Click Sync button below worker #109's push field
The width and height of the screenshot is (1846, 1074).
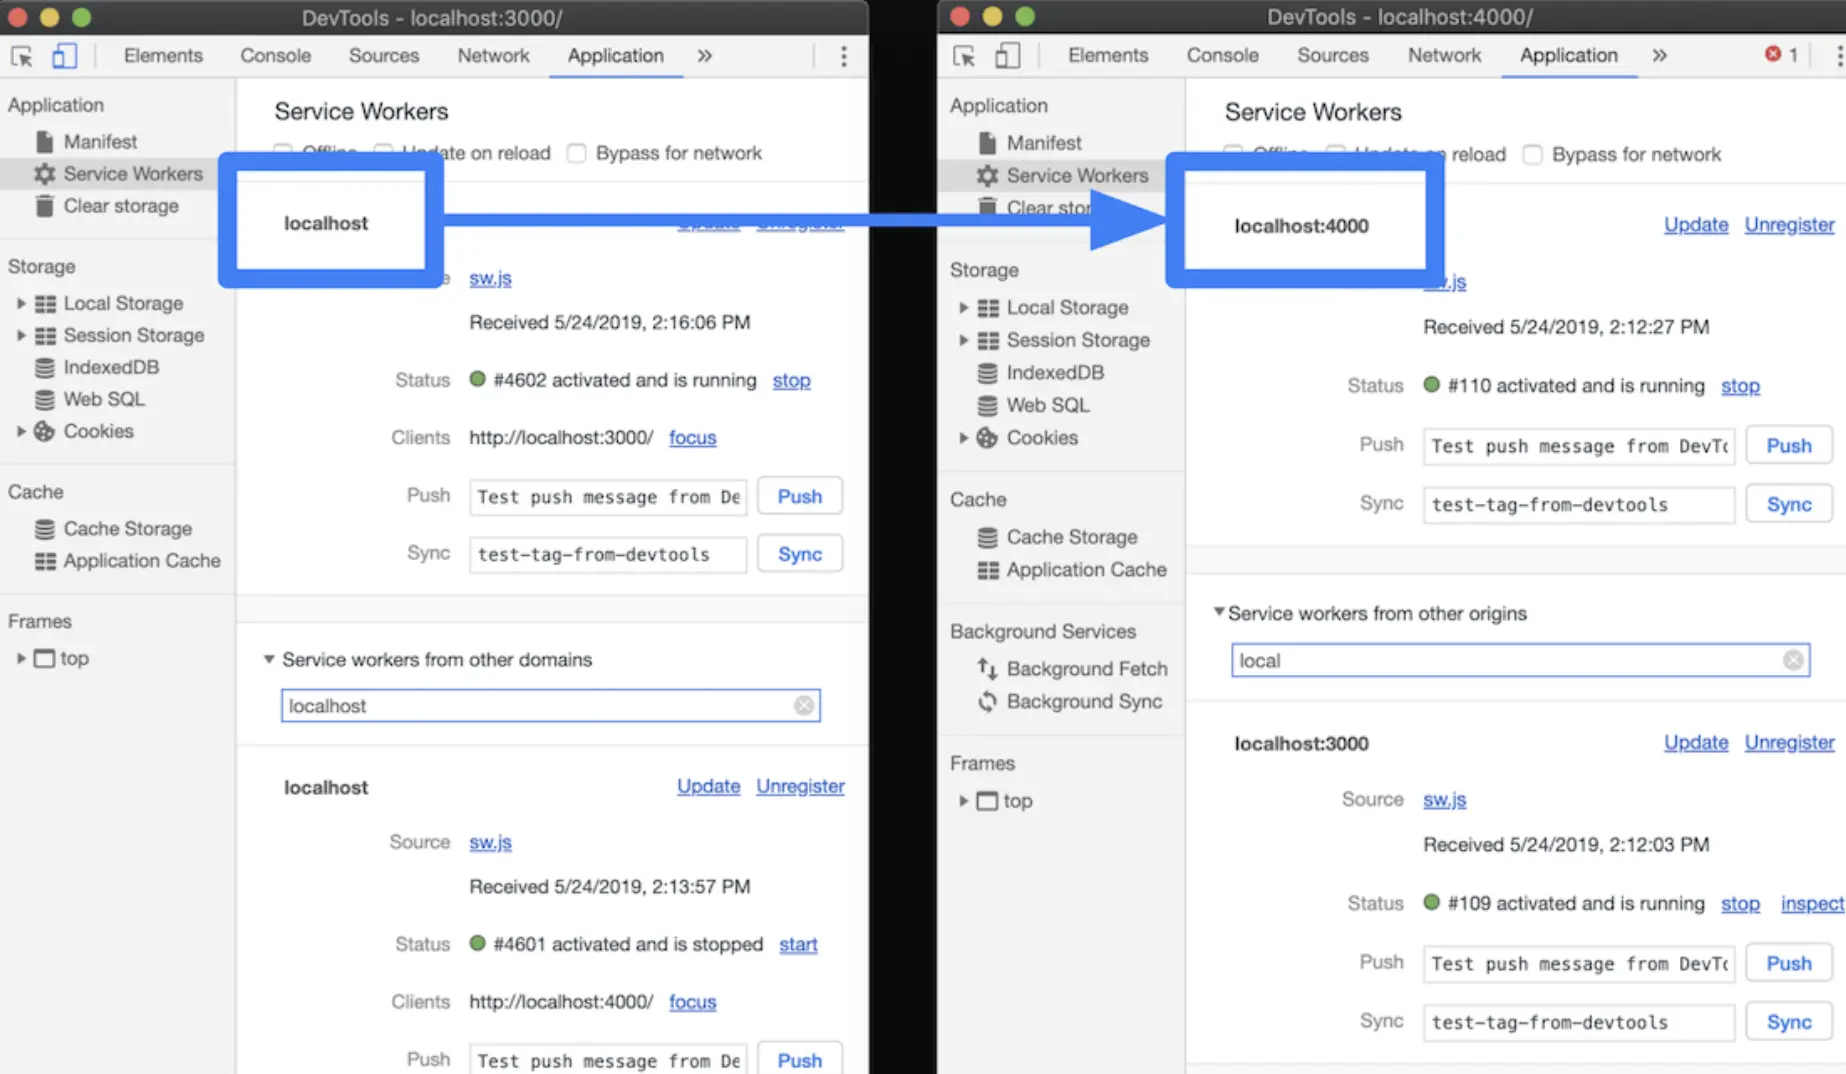(1789, 1022)
